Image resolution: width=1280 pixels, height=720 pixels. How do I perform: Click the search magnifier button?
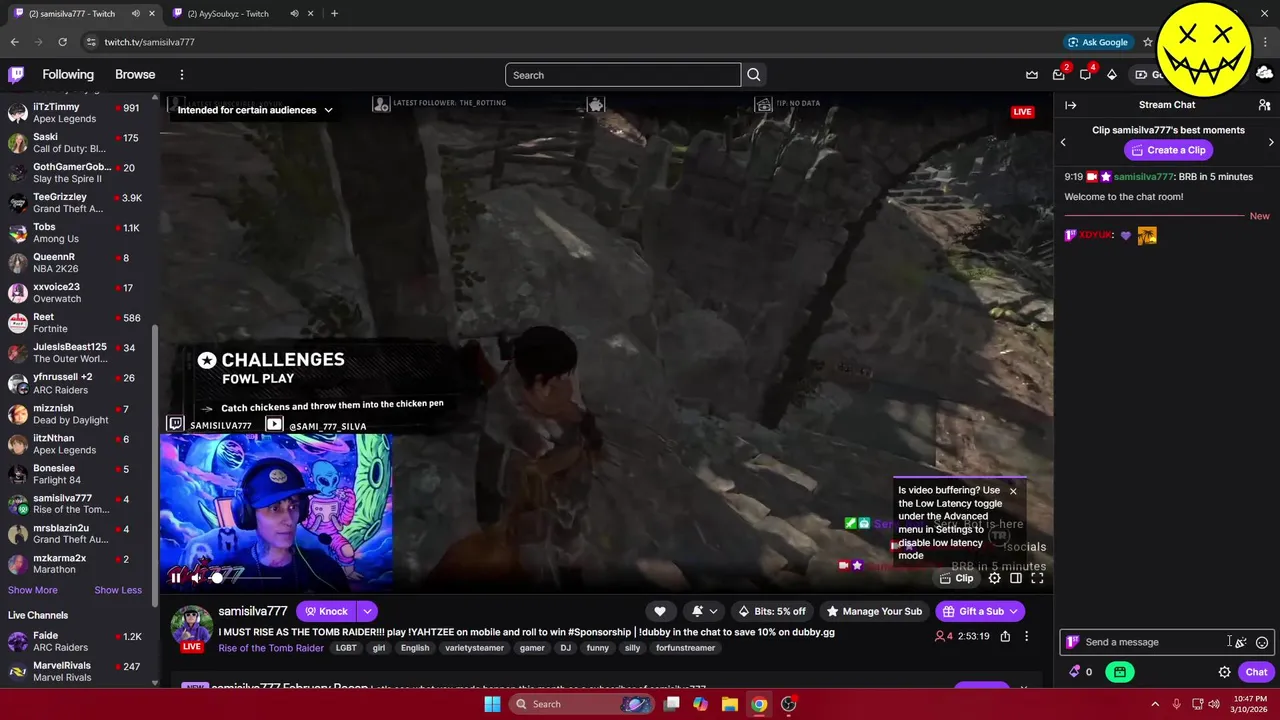point(754,75)
